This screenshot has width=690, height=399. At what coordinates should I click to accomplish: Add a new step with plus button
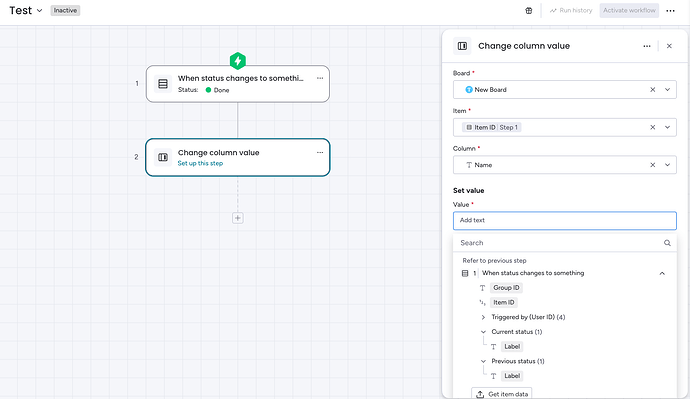click(x=238, y=218)
